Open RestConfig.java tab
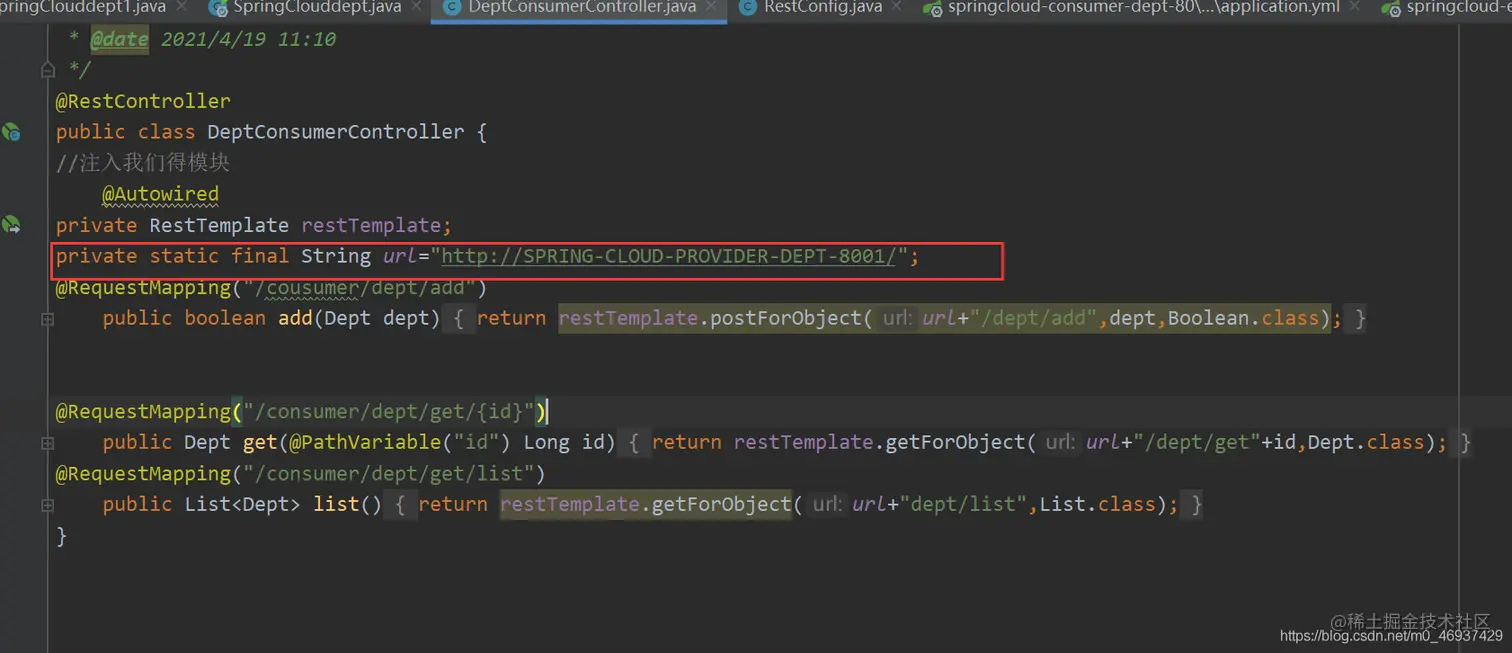This screenshot has width=1512, height=653. click(823, 8)
